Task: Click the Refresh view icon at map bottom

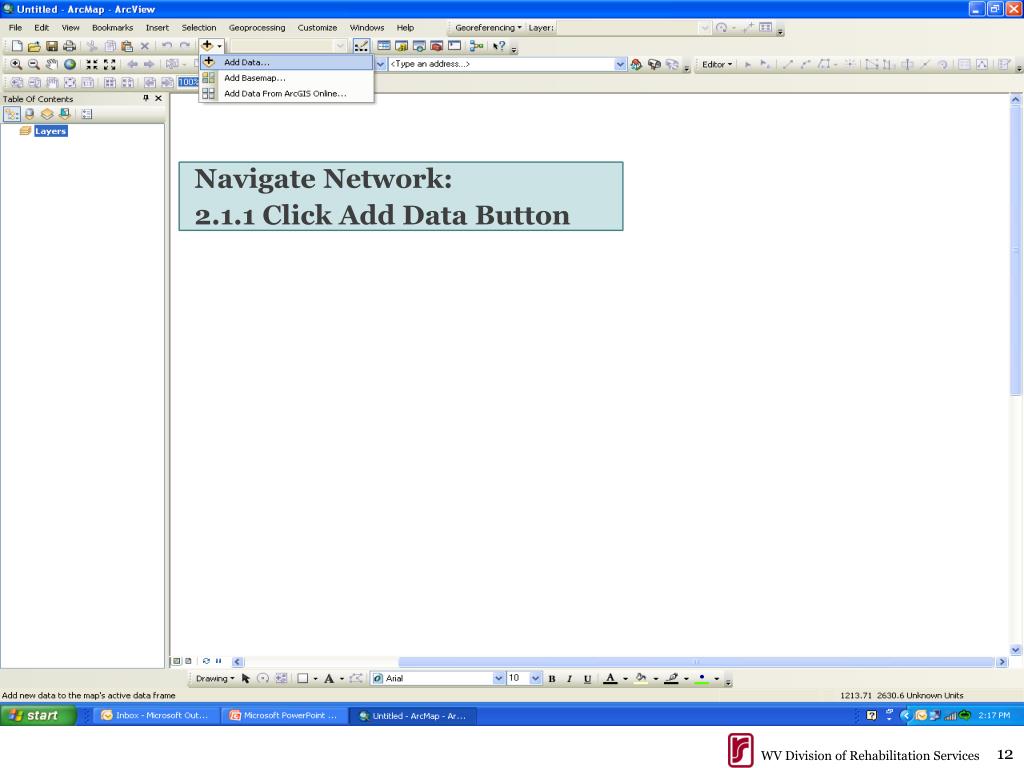Action: tap(206, 661)
